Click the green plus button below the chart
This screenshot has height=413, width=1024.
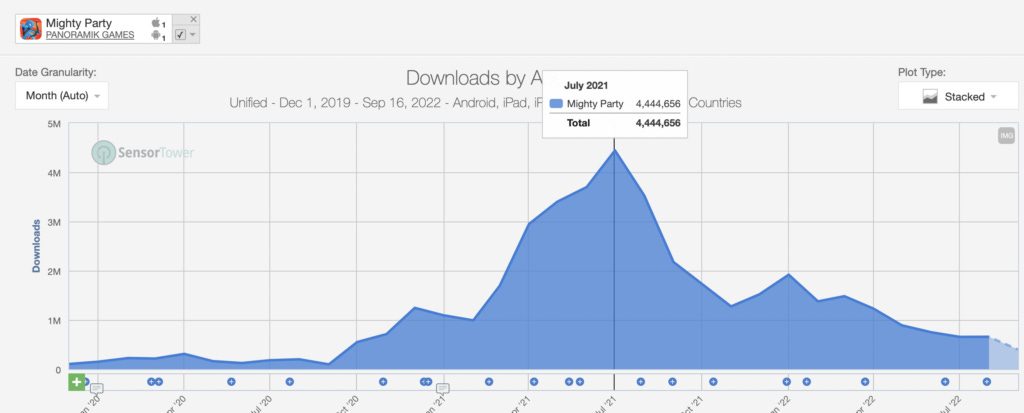click(x=77, y=382)
